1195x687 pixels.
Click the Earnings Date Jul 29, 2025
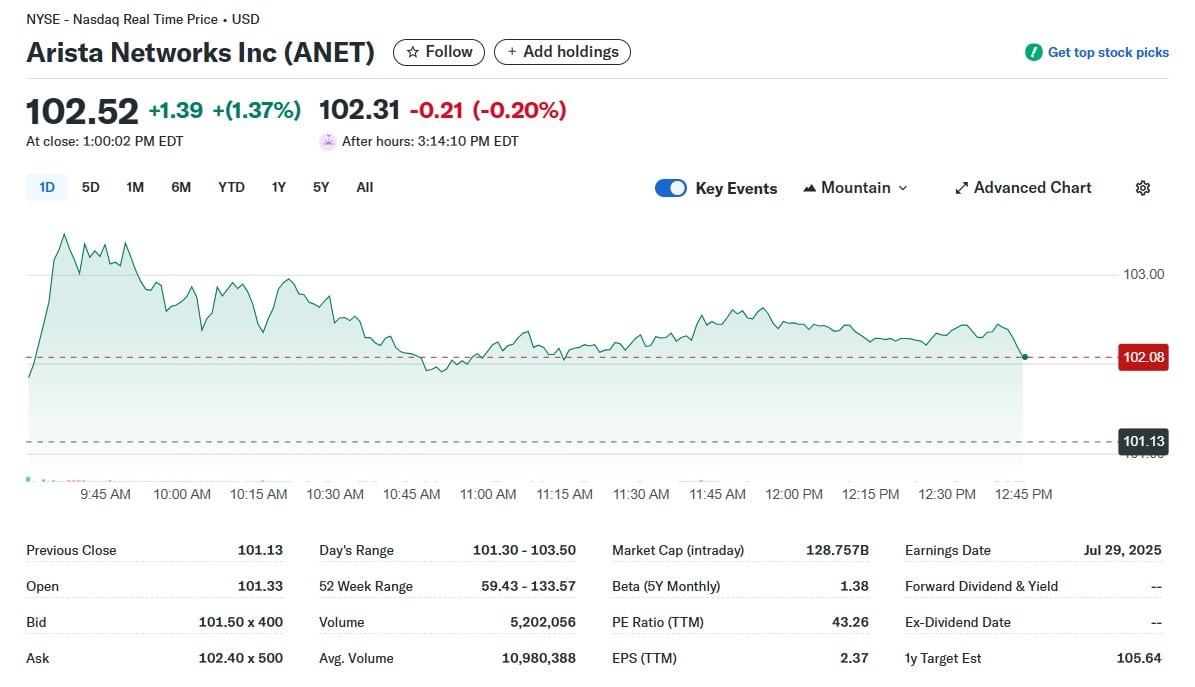tap(1123, 551)
